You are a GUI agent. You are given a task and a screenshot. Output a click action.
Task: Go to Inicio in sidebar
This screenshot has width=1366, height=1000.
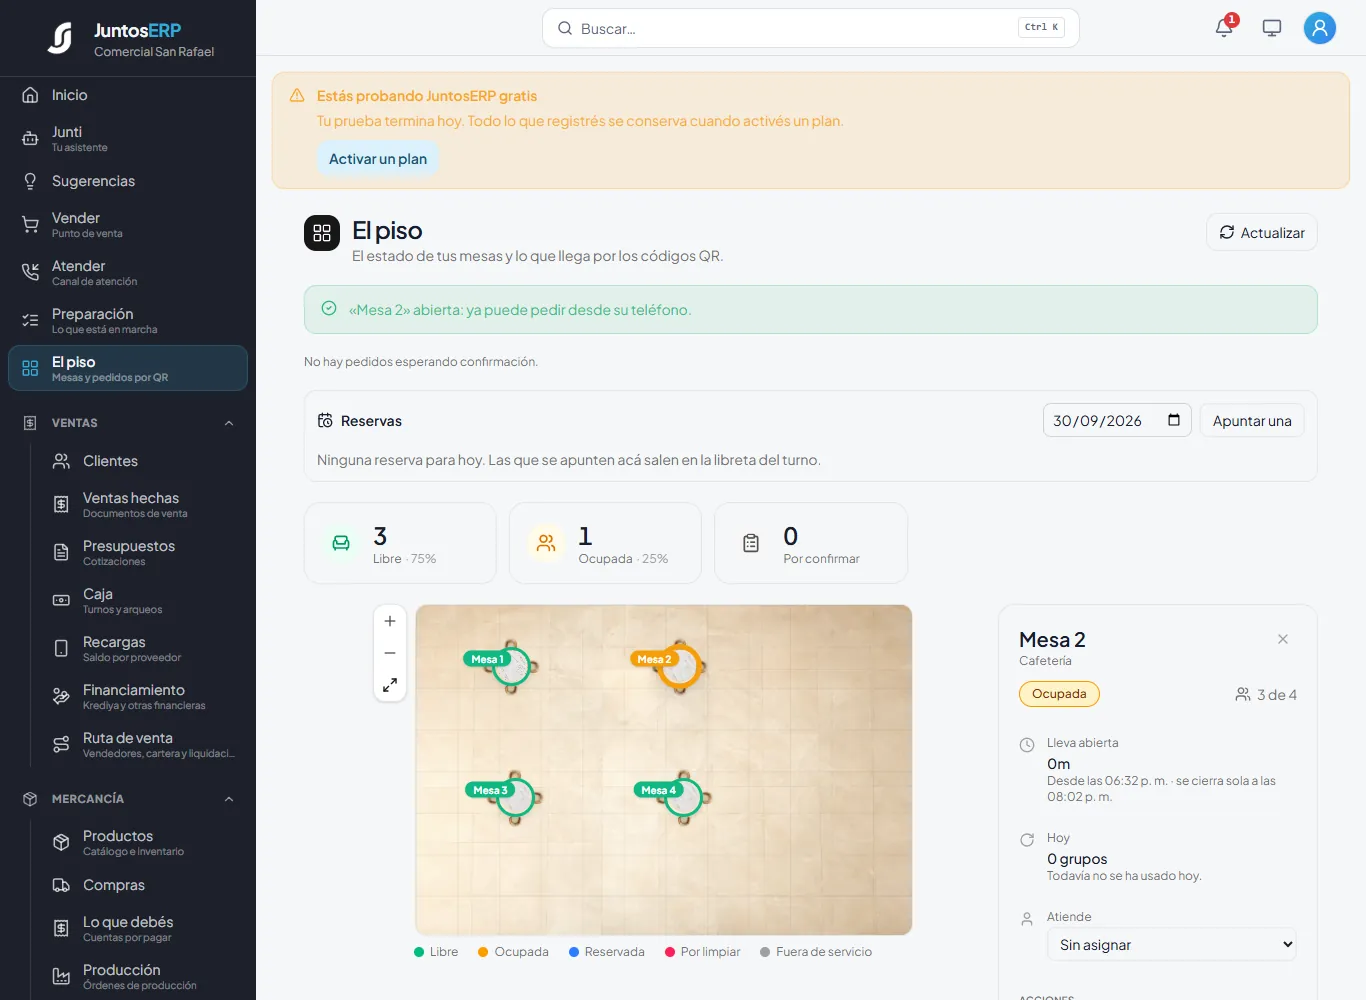point(128,95)
